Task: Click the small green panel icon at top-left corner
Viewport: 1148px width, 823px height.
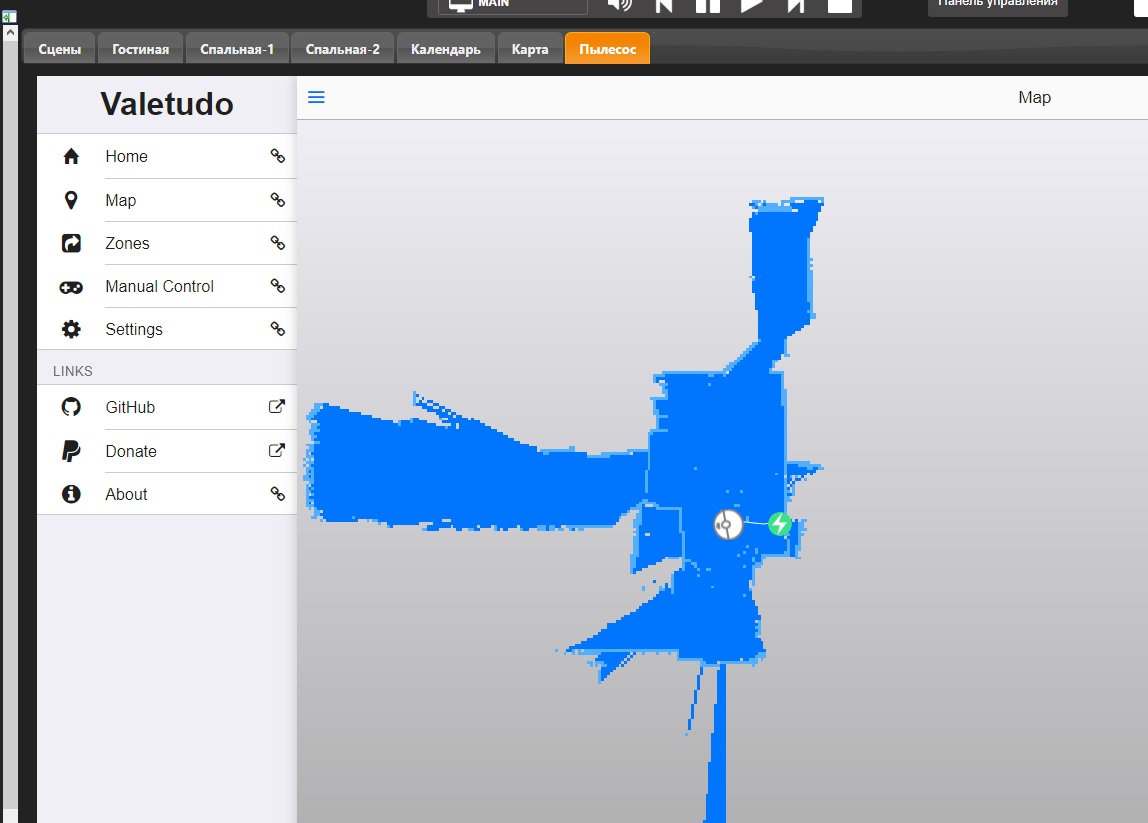Action: click(9, 15)
